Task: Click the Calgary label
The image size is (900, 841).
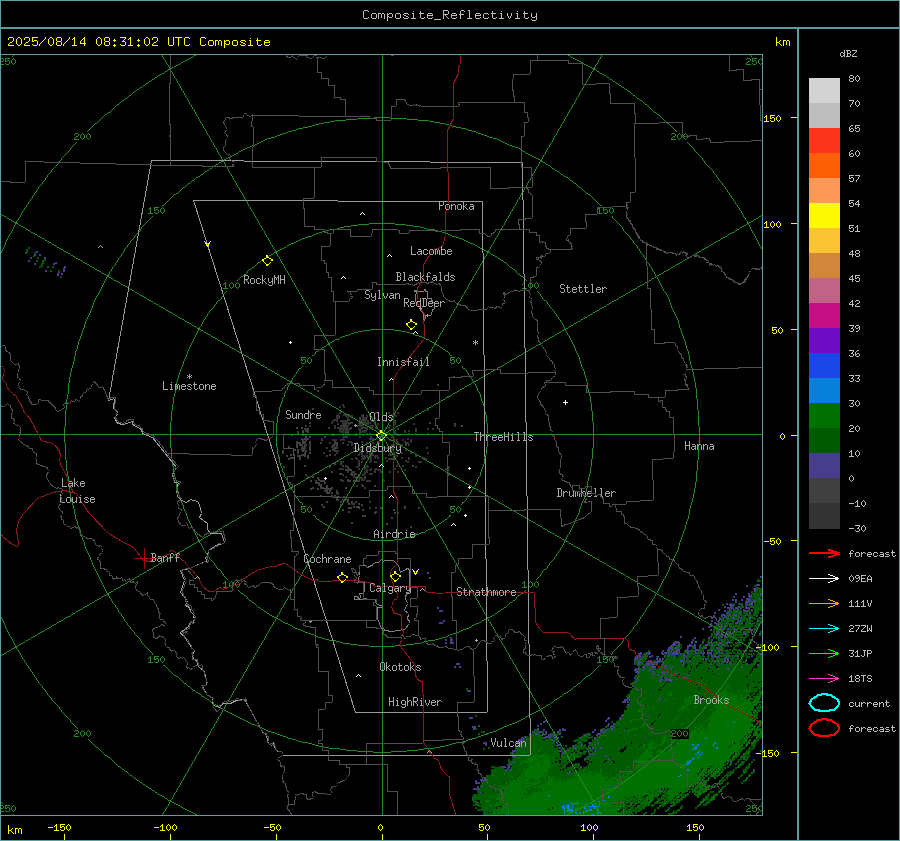Action: point(390,588)
